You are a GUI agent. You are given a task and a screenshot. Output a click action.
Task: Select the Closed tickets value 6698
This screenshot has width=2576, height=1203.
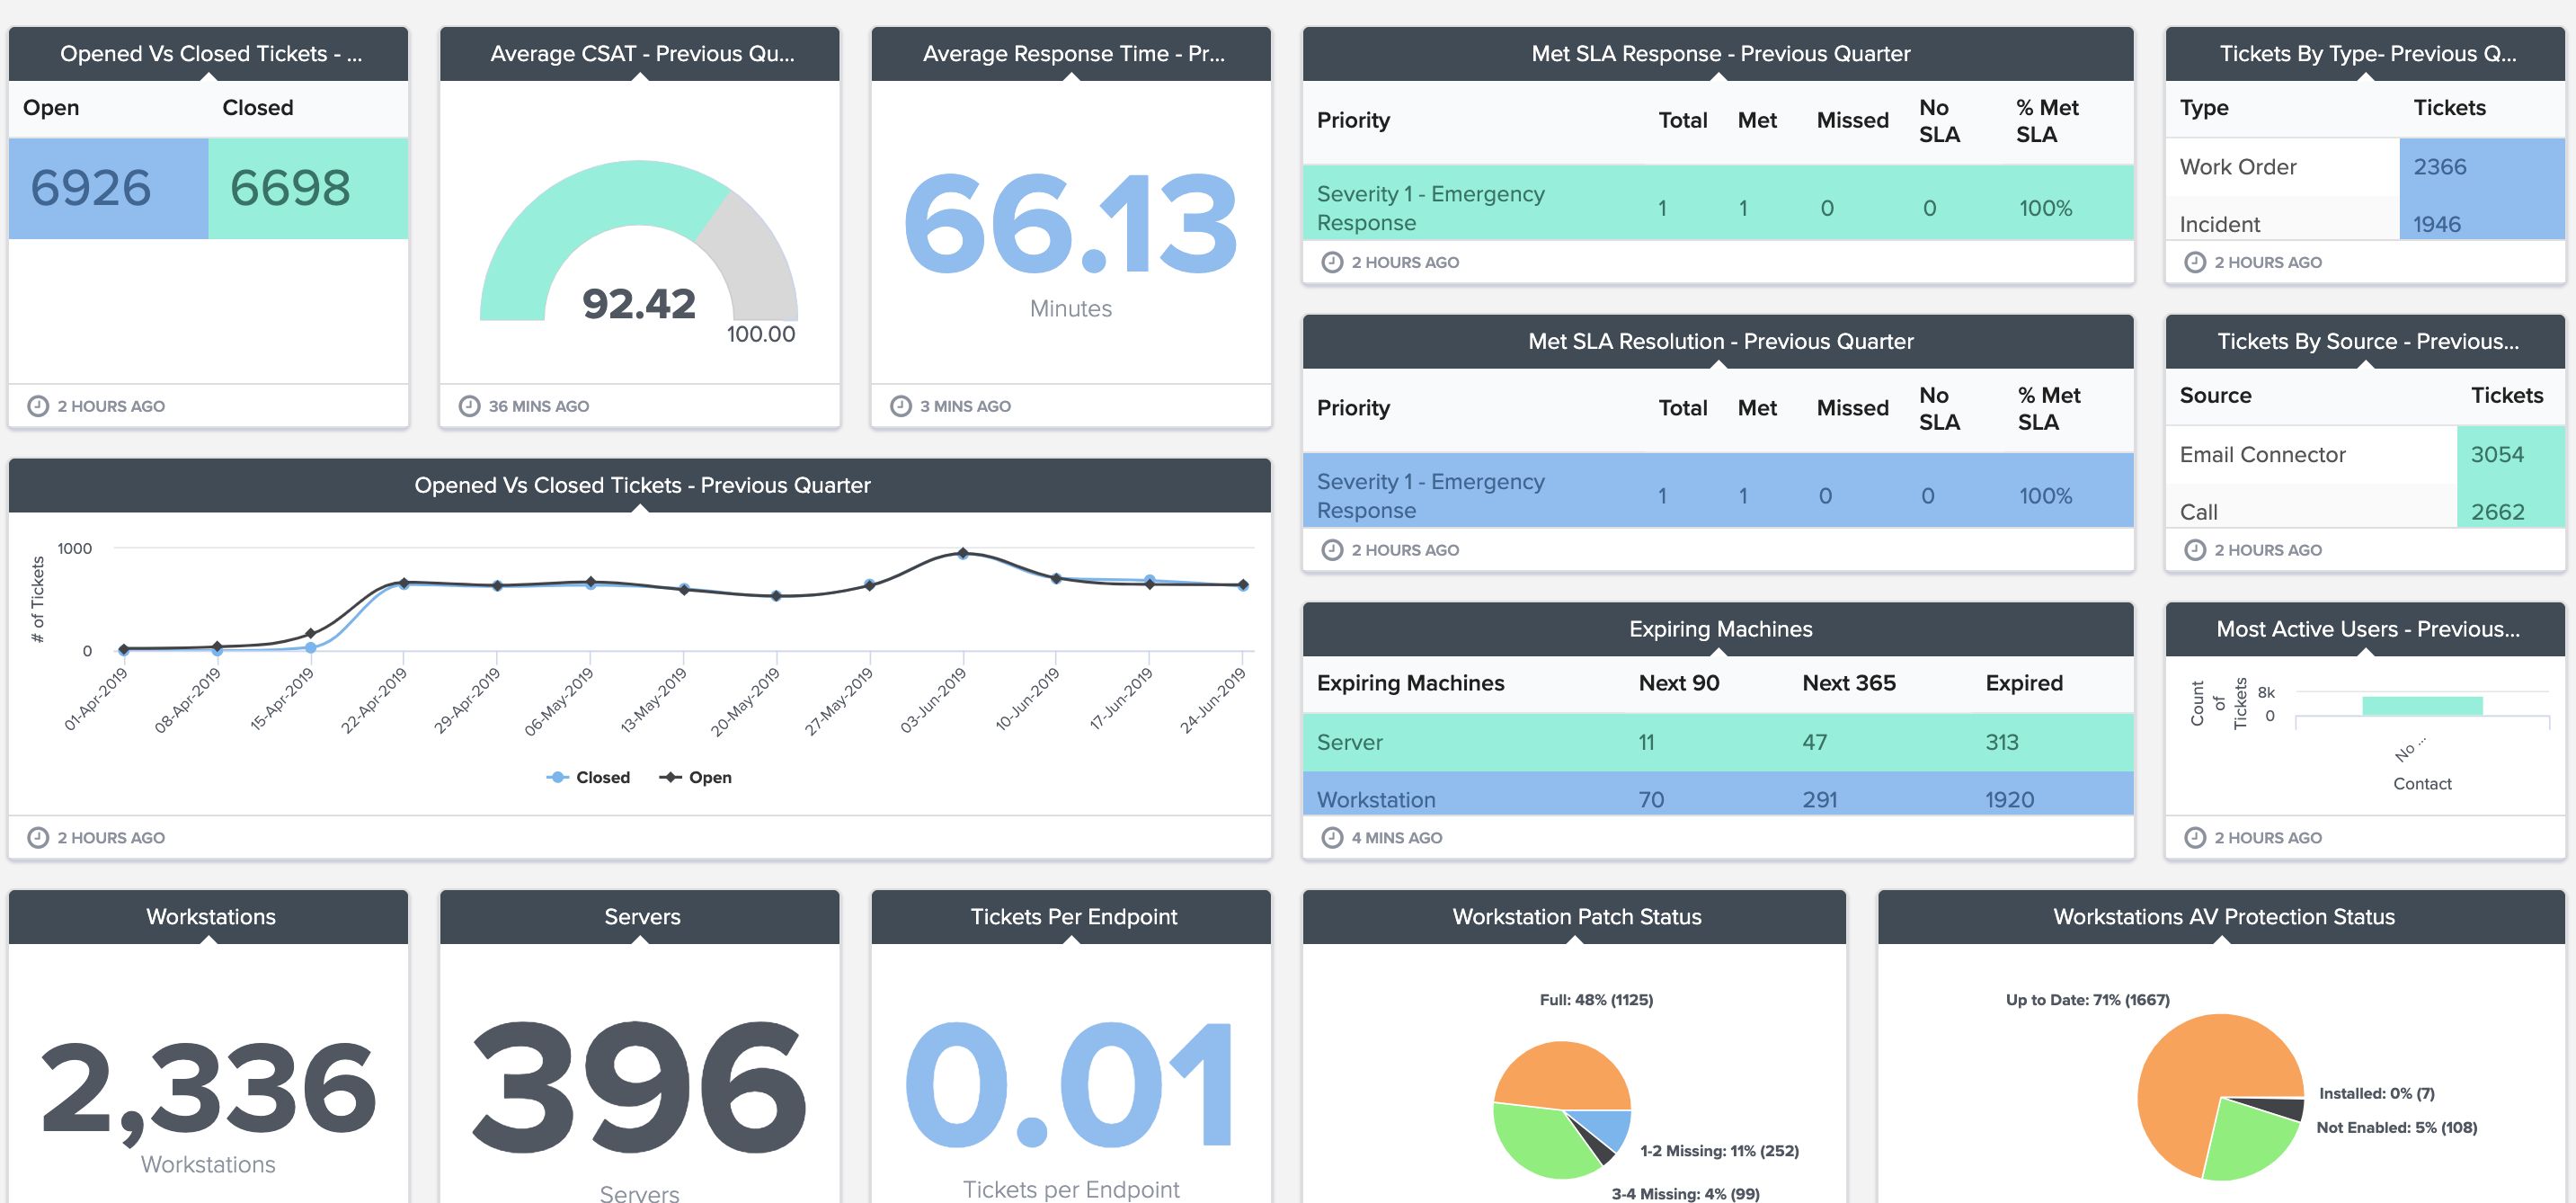tap(290, 188)
